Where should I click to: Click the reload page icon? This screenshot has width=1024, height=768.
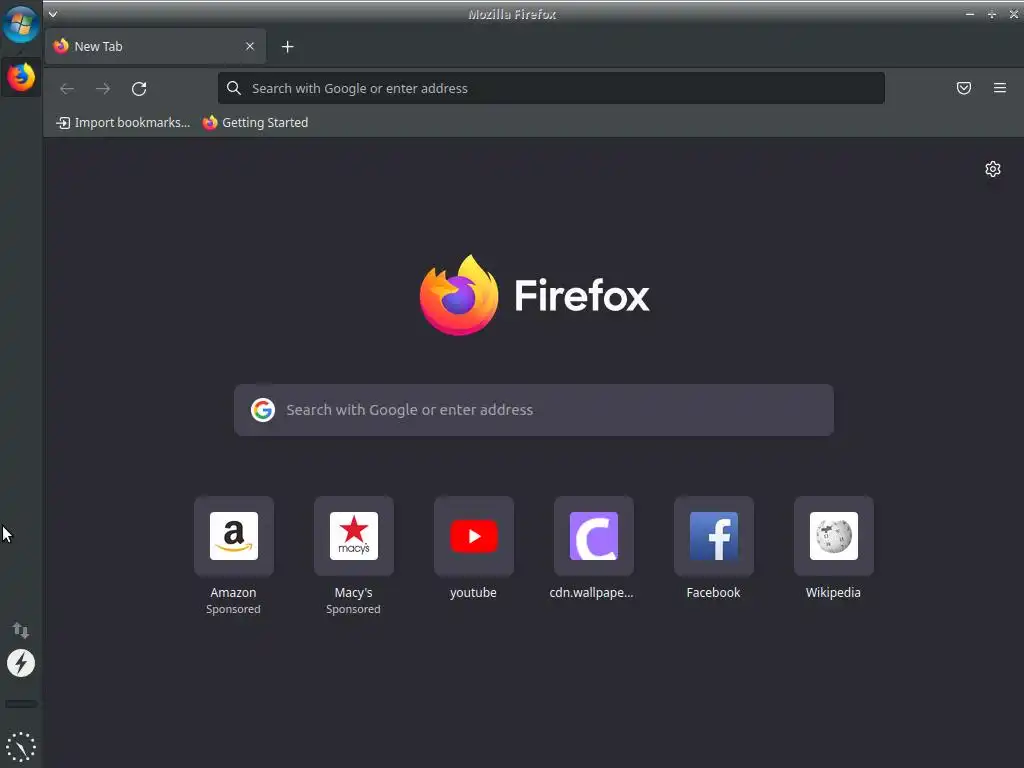click(x=139, y=89)
